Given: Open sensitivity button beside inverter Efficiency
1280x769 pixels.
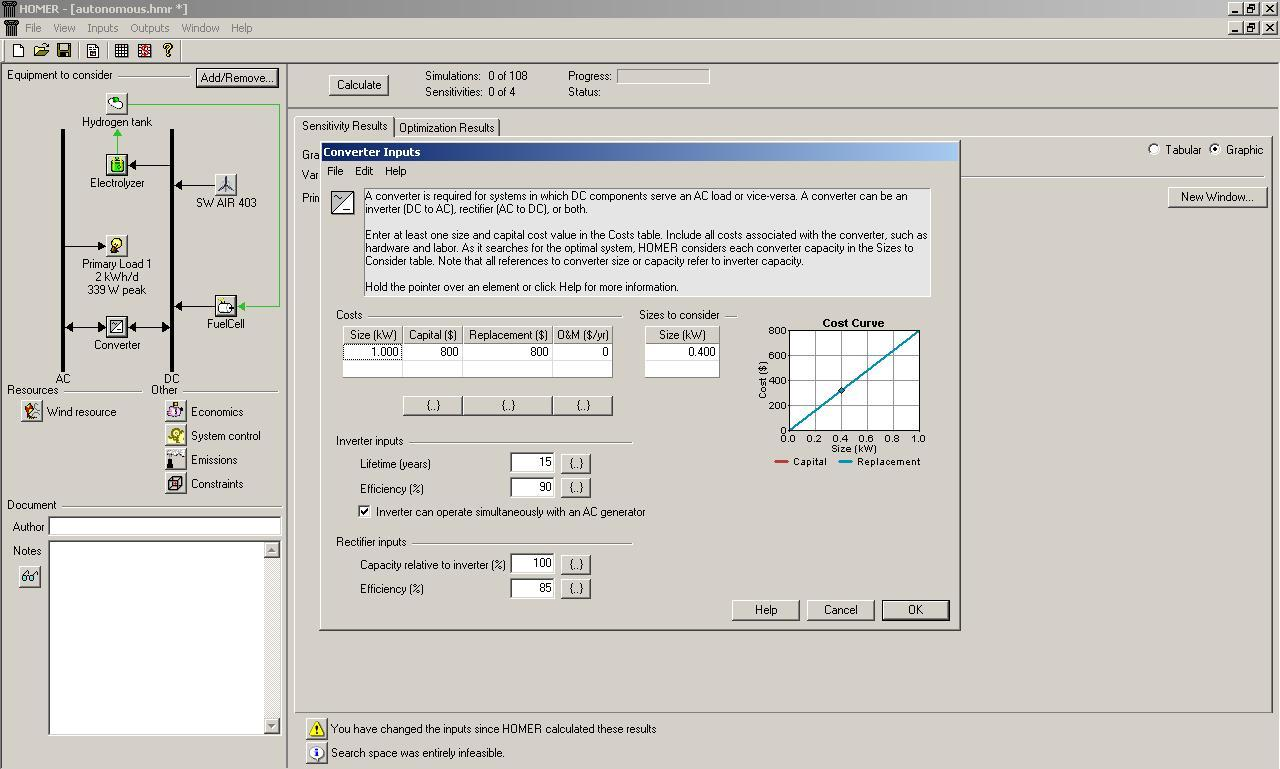Looking at the screenshot, I should (576, 487).
